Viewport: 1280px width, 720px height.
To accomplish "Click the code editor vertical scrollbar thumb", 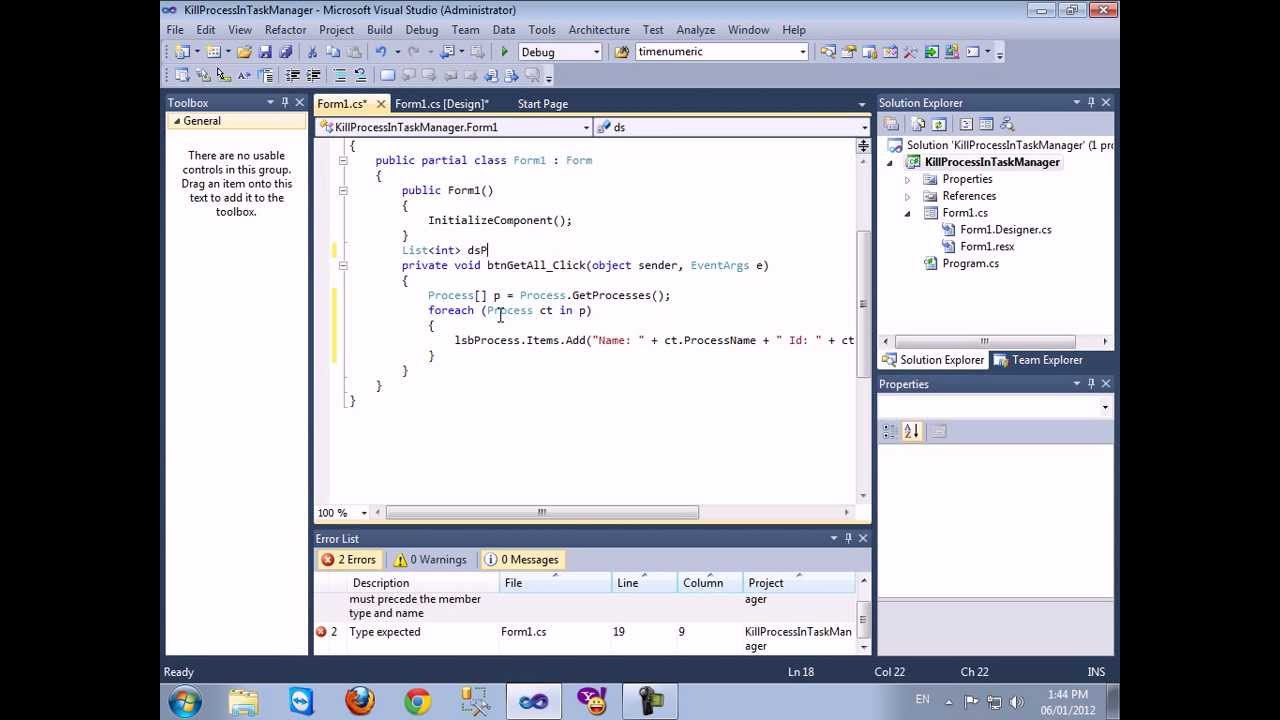I will 863,304.
